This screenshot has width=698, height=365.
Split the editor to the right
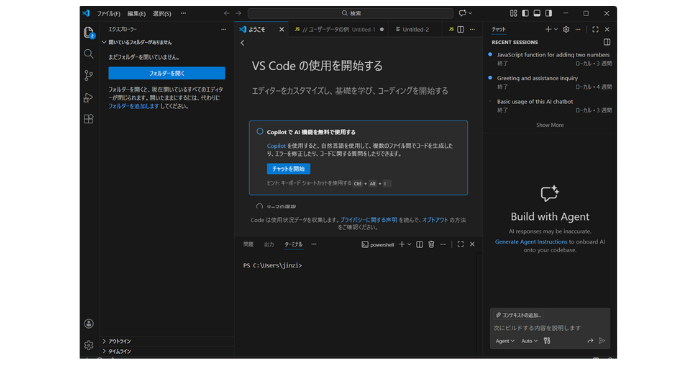(x=461, y=29)
